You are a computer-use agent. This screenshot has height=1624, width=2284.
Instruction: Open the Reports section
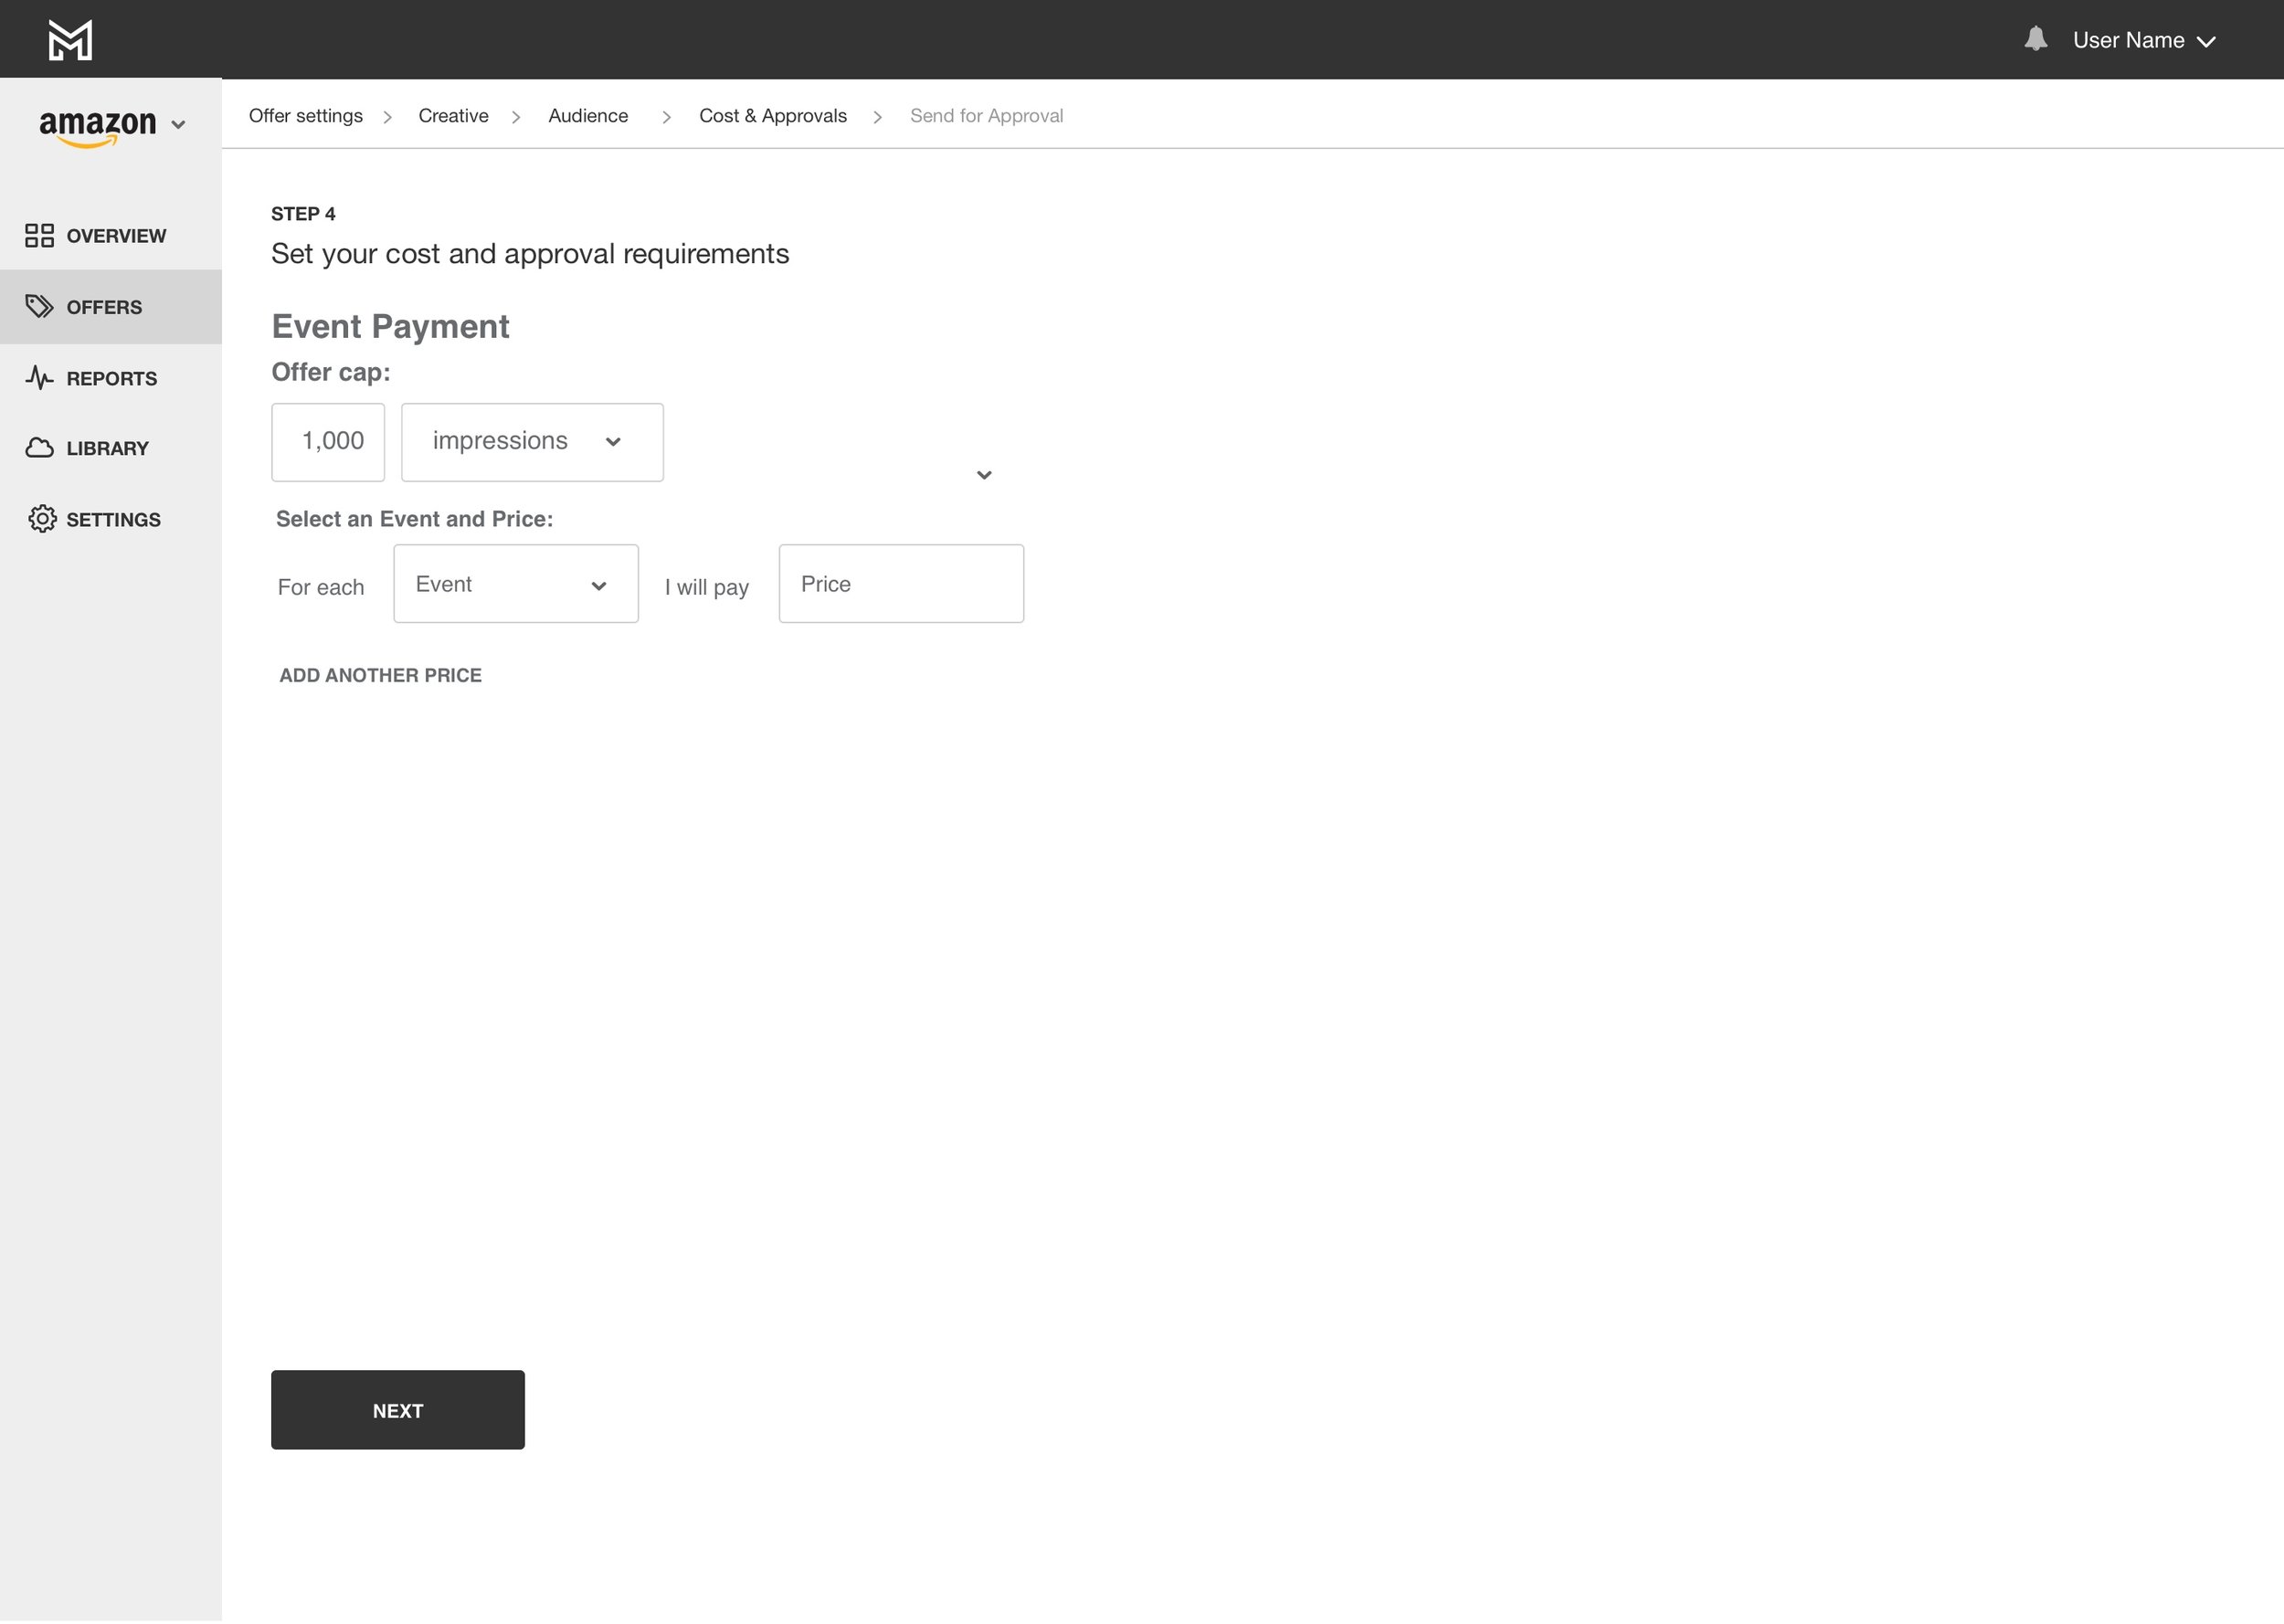tap(111, 378)
